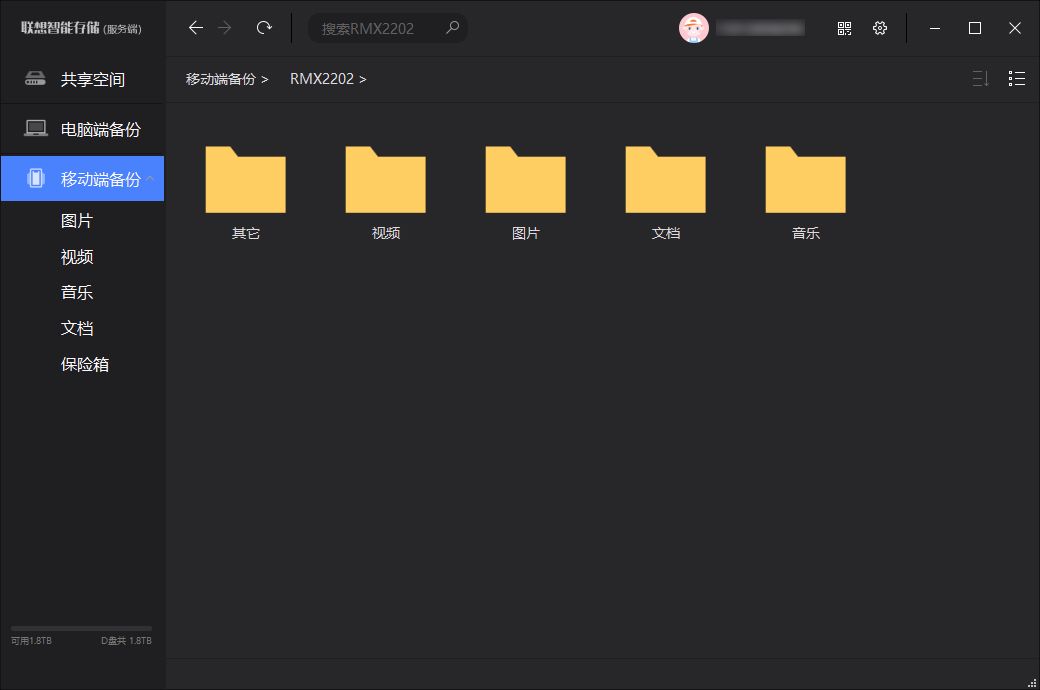Open the settings gear menu
Image resolution: width=1040 pixels, height=690 pixels.
(x=879, y=28)
